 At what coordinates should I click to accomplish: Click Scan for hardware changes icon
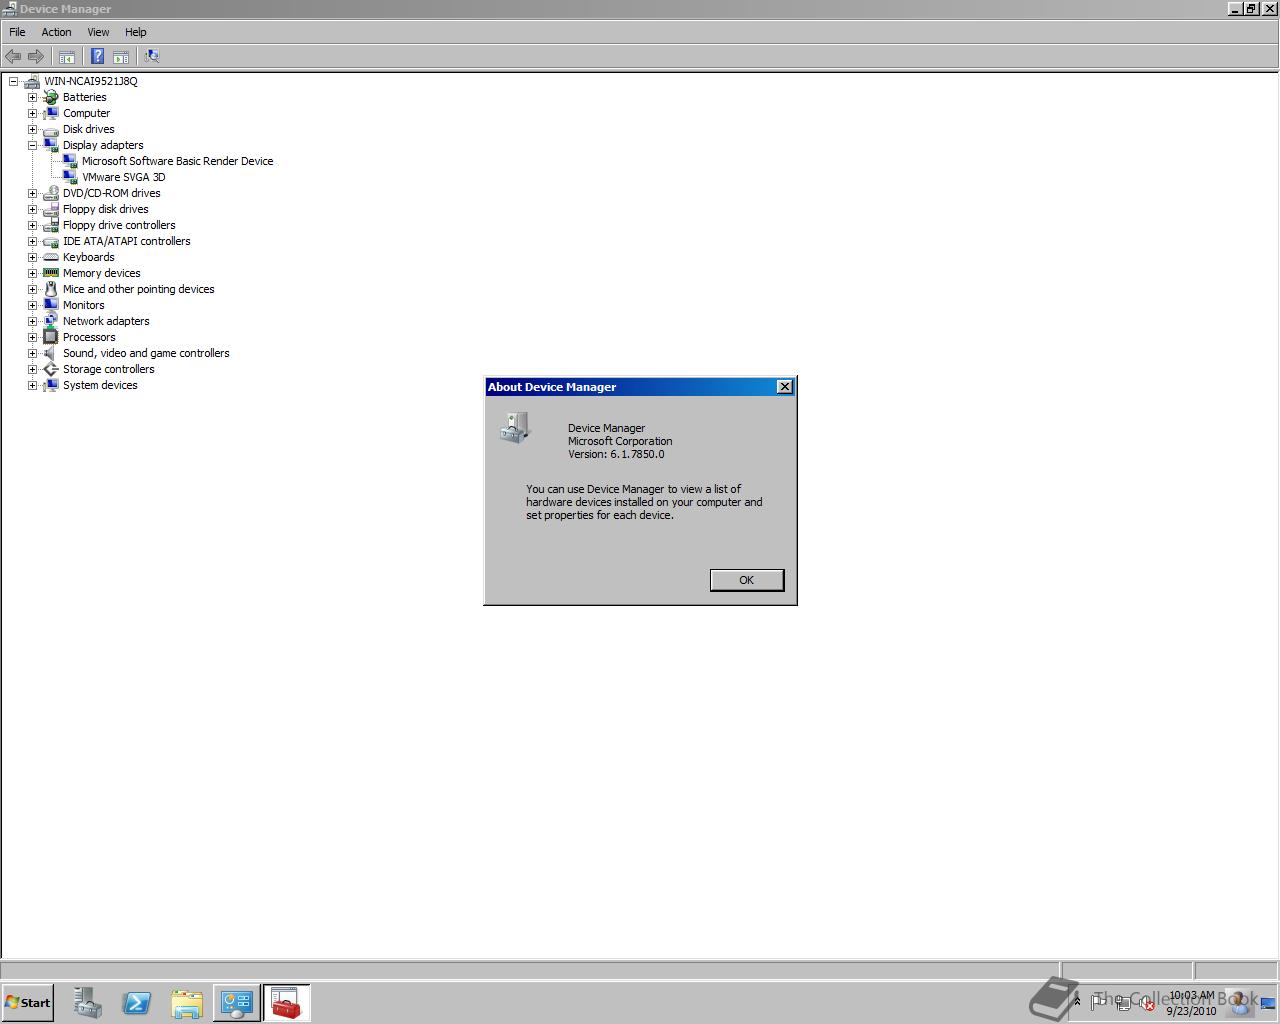tap(152, 57)
